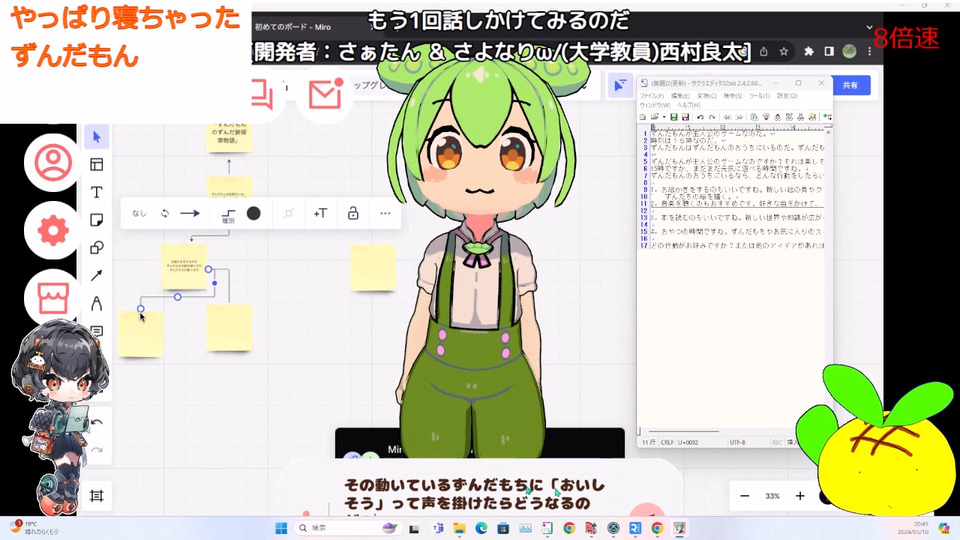960x540 pixels.
Task: Open Microsoft Teams from the taskbar
Action: [438, 528]
